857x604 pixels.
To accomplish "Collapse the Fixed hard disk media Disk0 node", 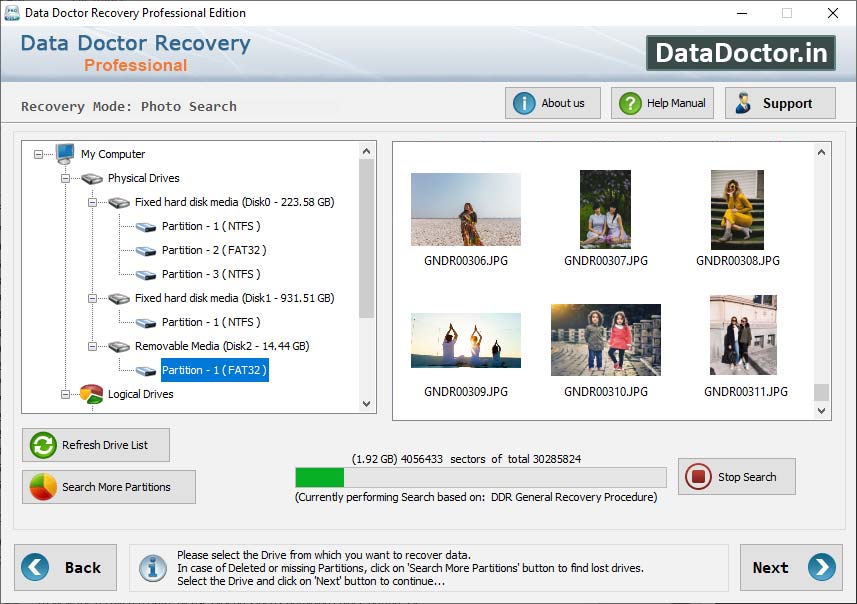I will point(92,201).
